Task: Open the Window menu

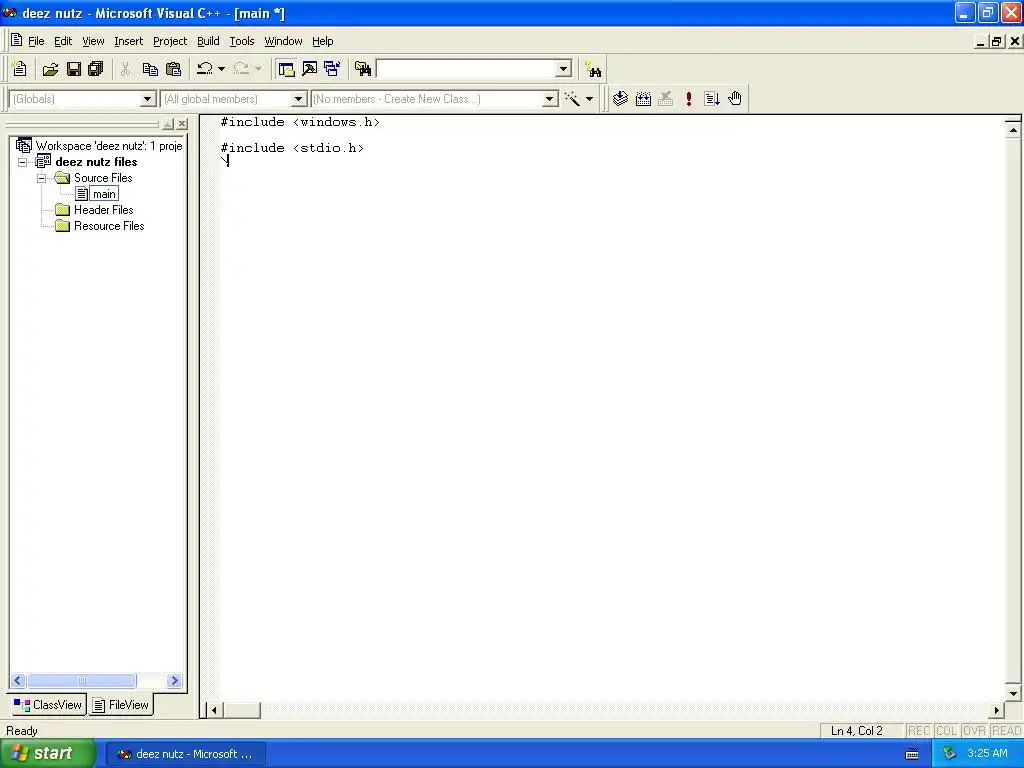Action: click(283, 41)
